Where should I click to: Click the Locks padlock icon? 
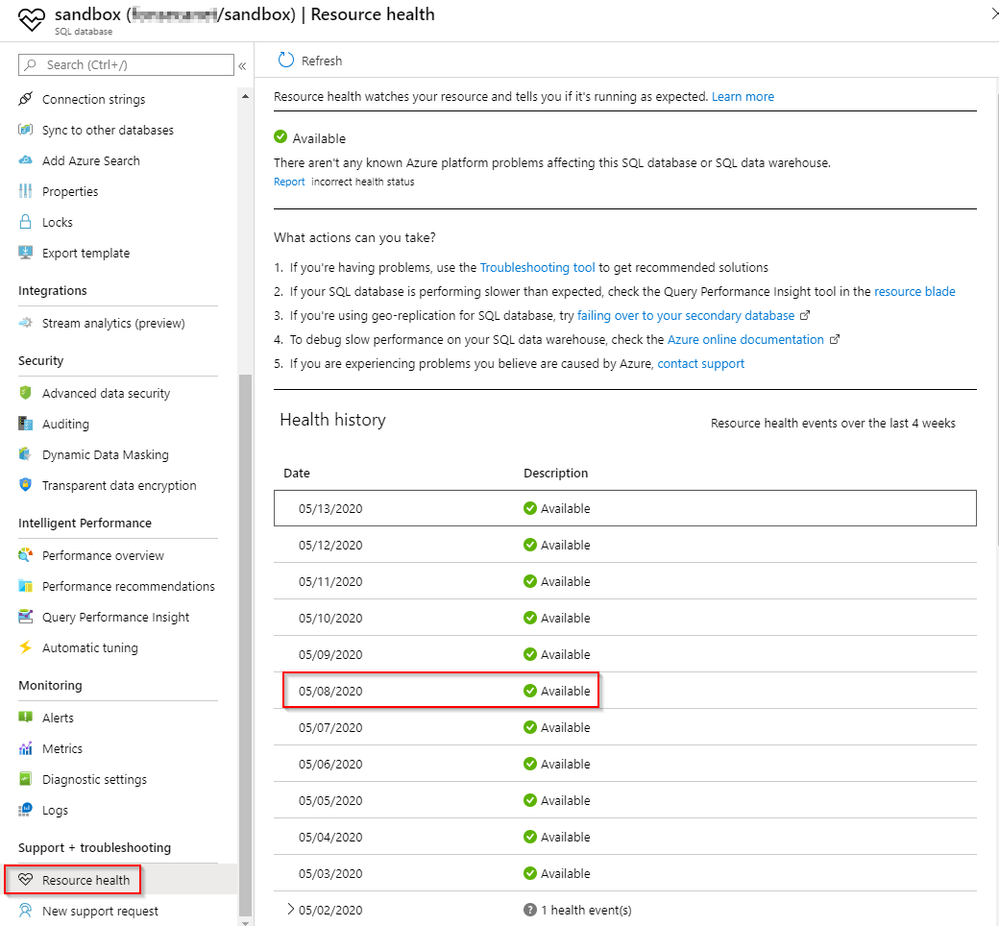click(26, 222)
